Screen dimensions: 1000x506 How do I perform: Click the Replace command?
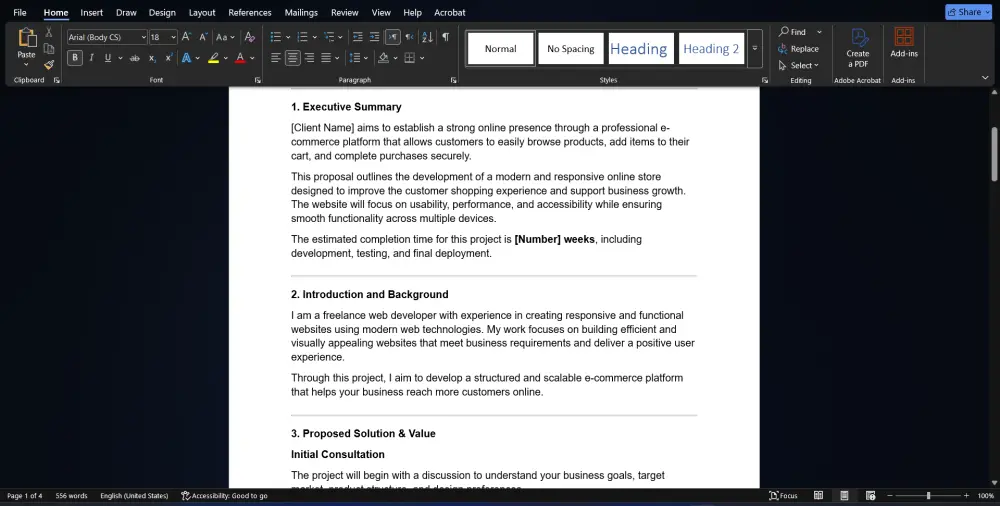pyautogui.click(x=798, y=48)
